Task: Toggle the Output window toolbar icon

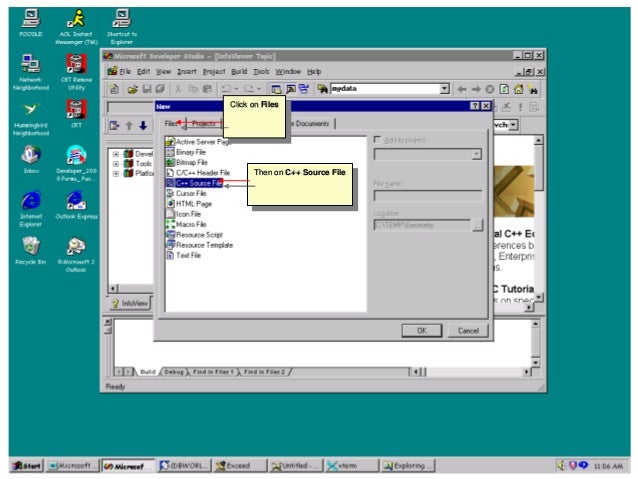Action: pyautogui.click(x=291, y=89)
